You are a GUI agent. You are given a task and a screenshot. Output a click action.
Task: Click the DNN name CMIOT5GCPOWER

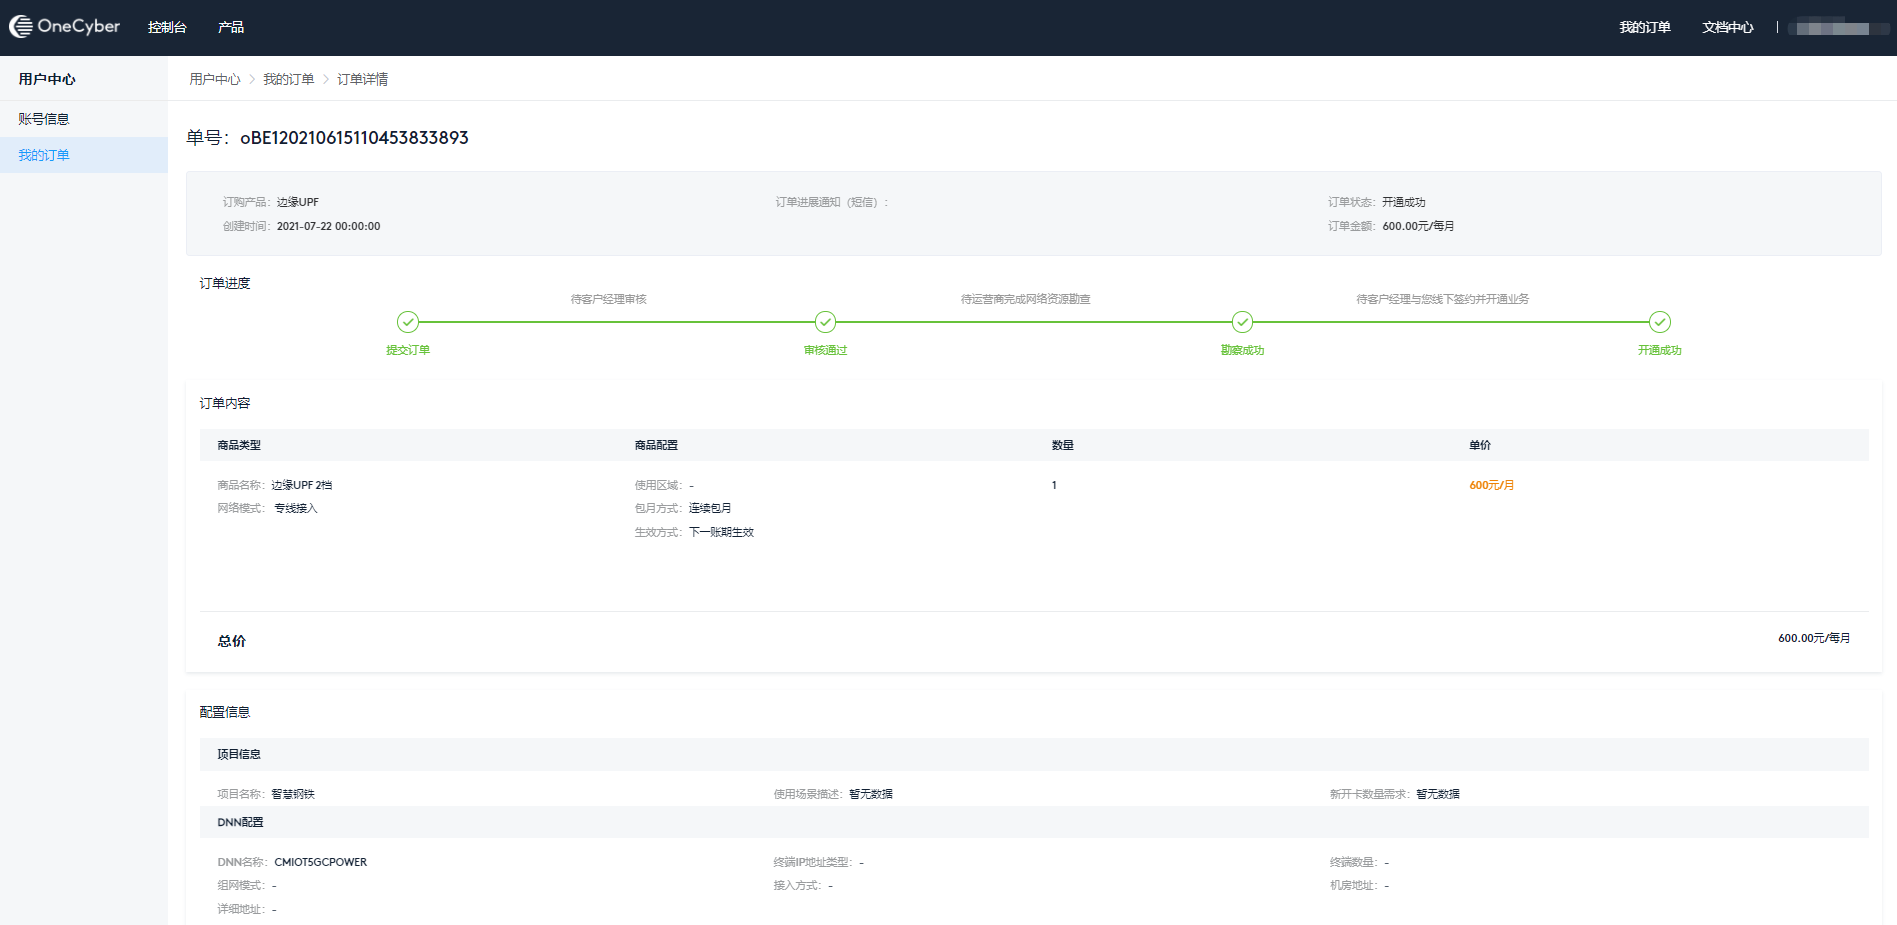coord(320,862)
